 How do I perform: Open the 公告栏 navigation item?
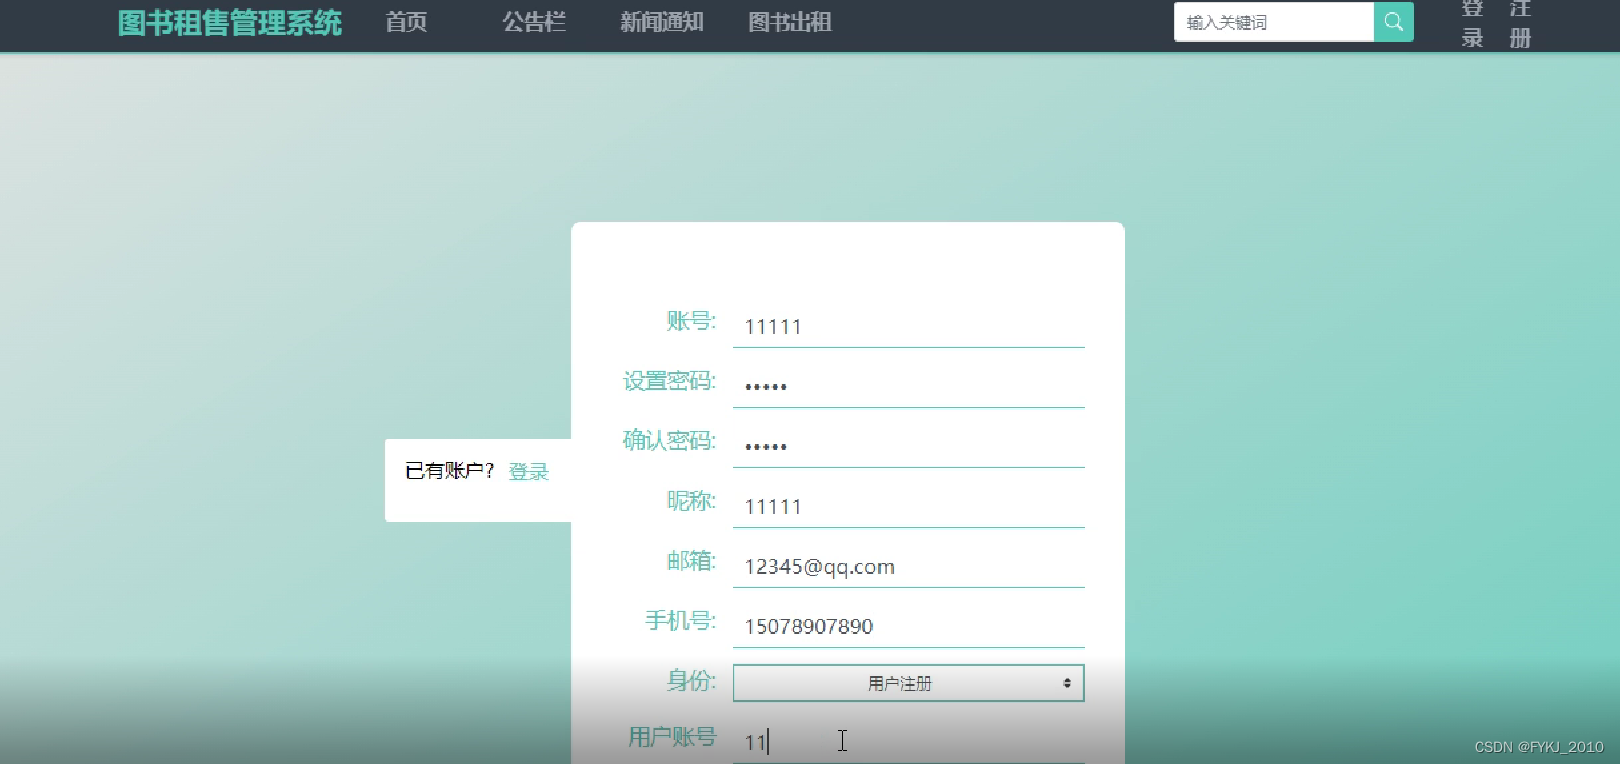(534, 22)
